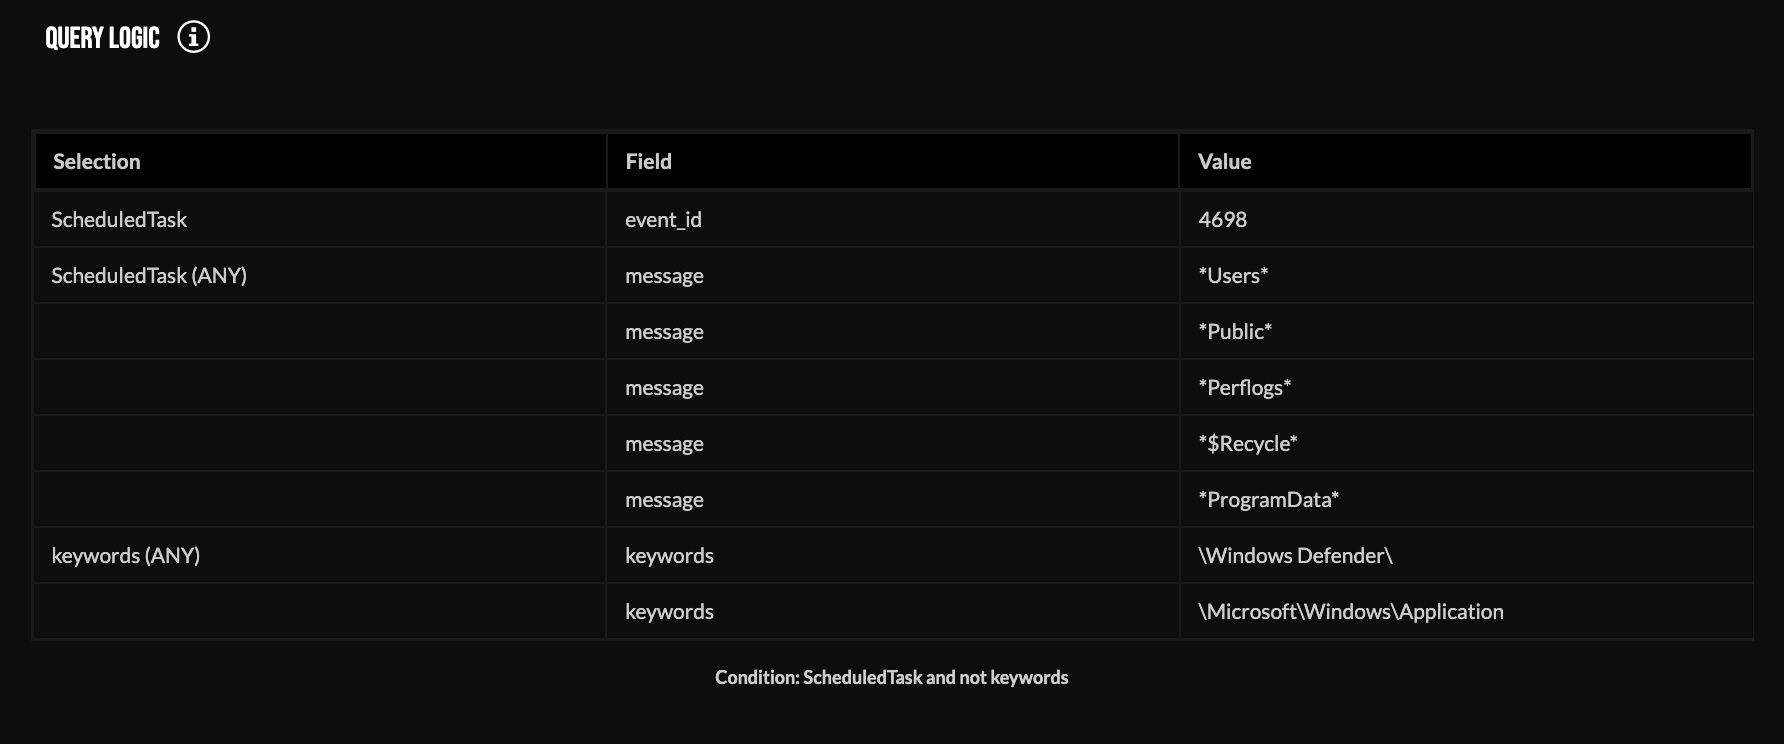Click the info icon next to Query Logic

pos(193,38)
